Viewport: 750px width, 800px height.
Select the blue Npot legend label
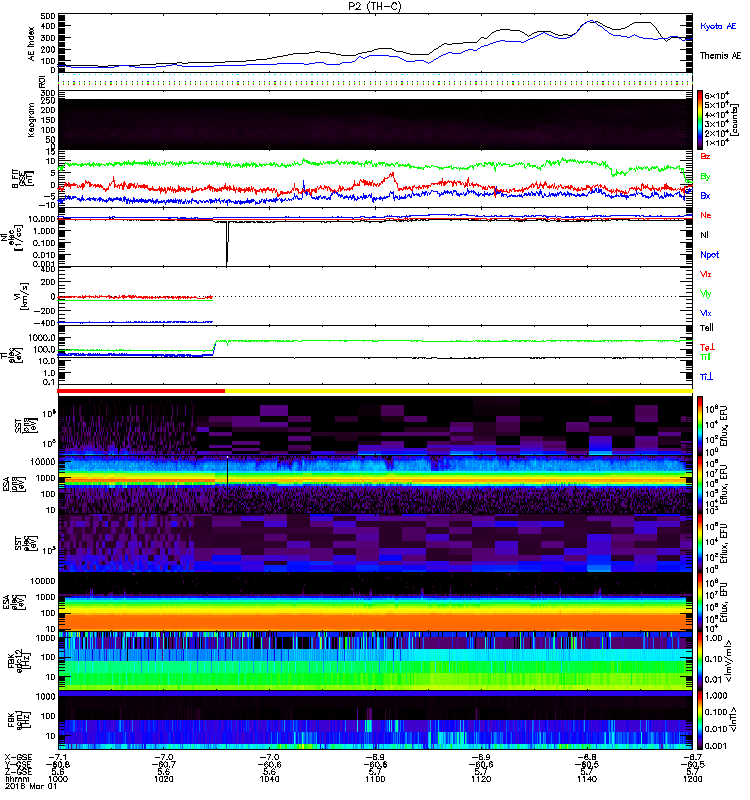coord(710,255)
